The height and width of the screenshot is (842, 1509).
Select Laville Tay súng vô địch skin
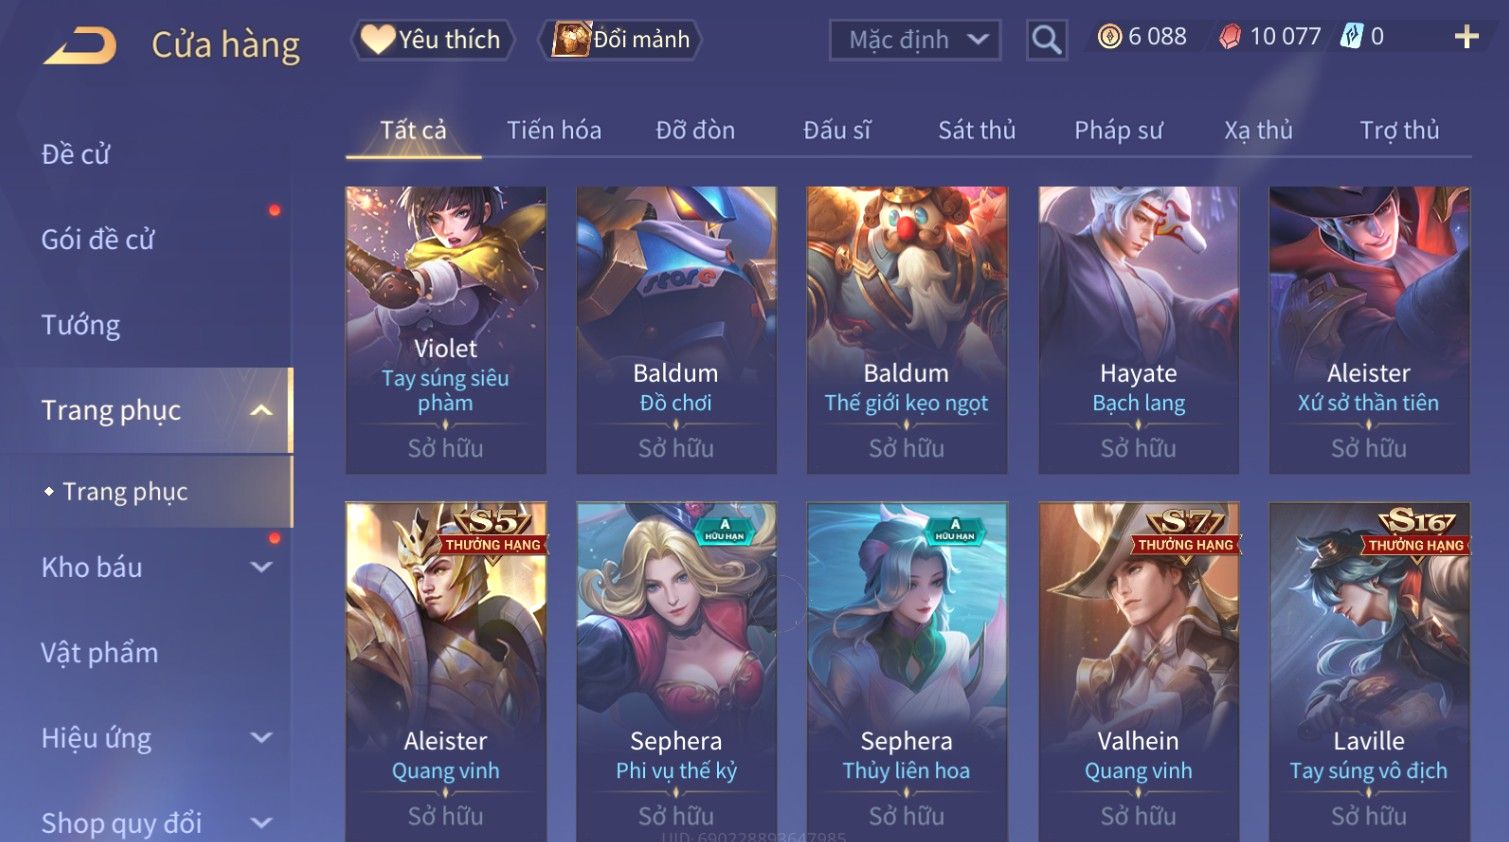pyautogui.click(x=1369, y=672)
